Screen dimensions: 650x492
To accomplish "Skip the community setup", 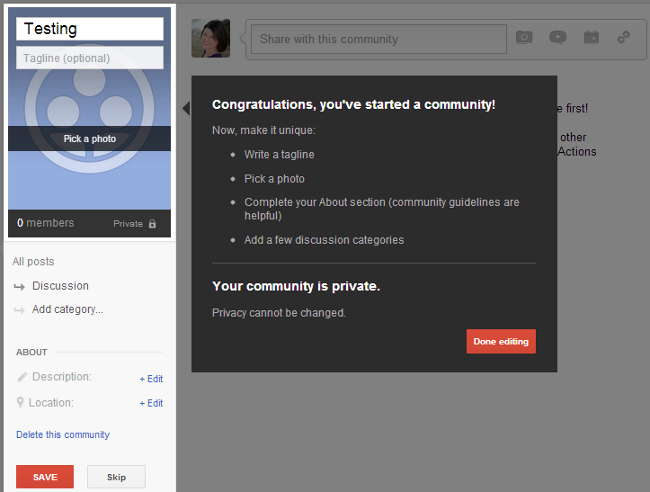I will click(x=116, y=477).
